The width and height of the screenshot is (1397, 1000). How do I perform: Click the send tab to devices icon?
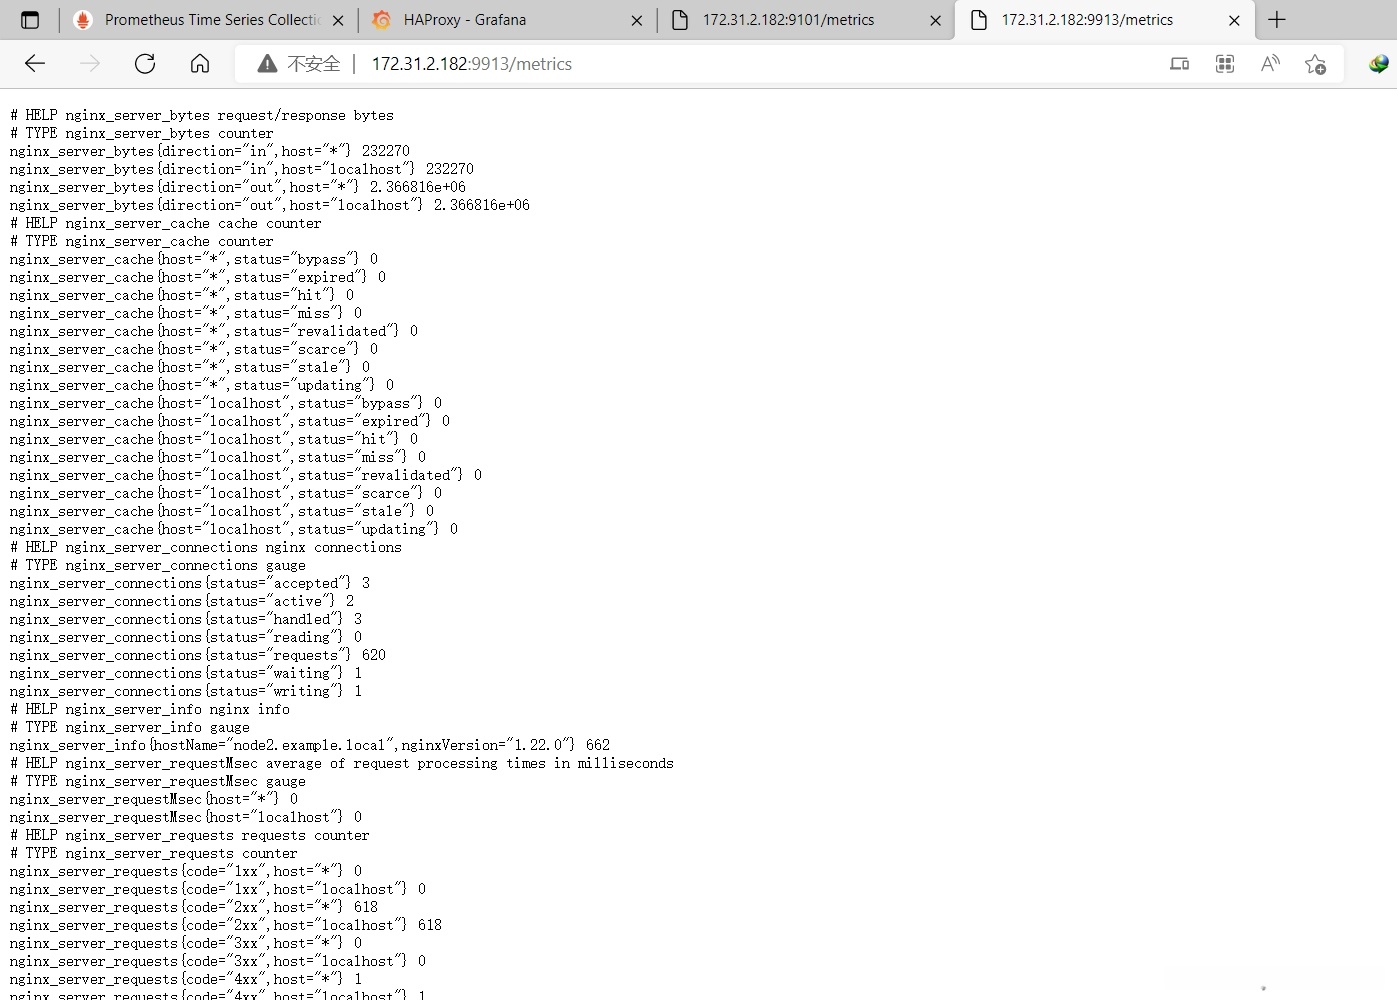1180,64
